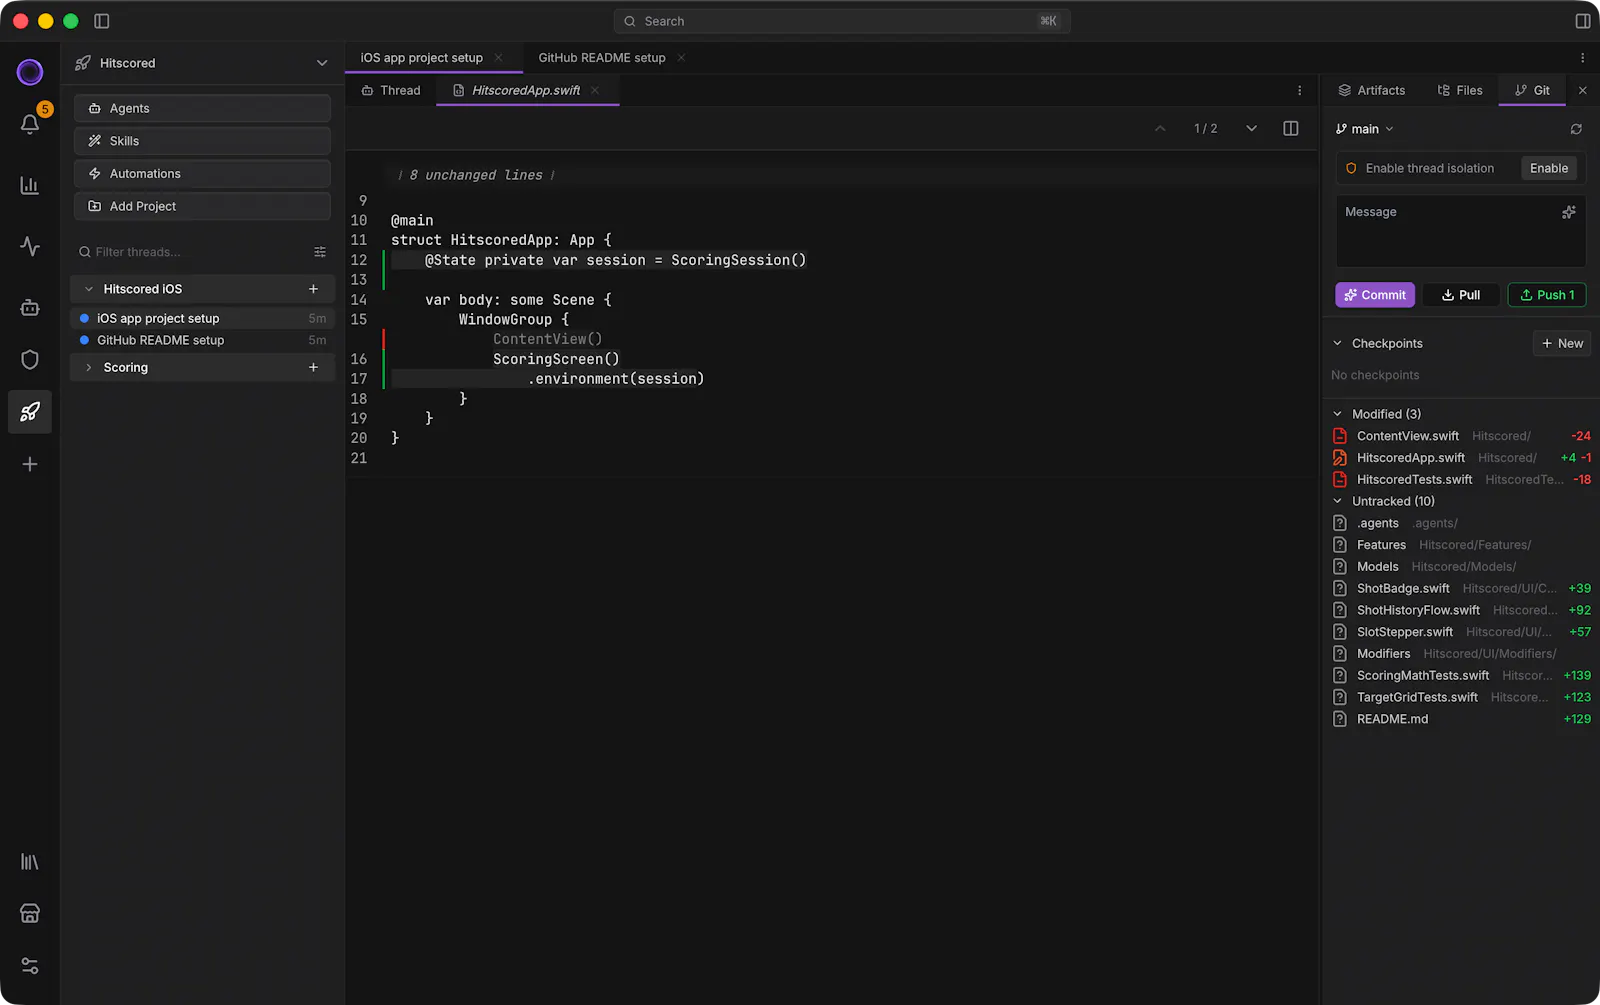
Task: Click the commit Message field
Action: [x=1461, y=231]
